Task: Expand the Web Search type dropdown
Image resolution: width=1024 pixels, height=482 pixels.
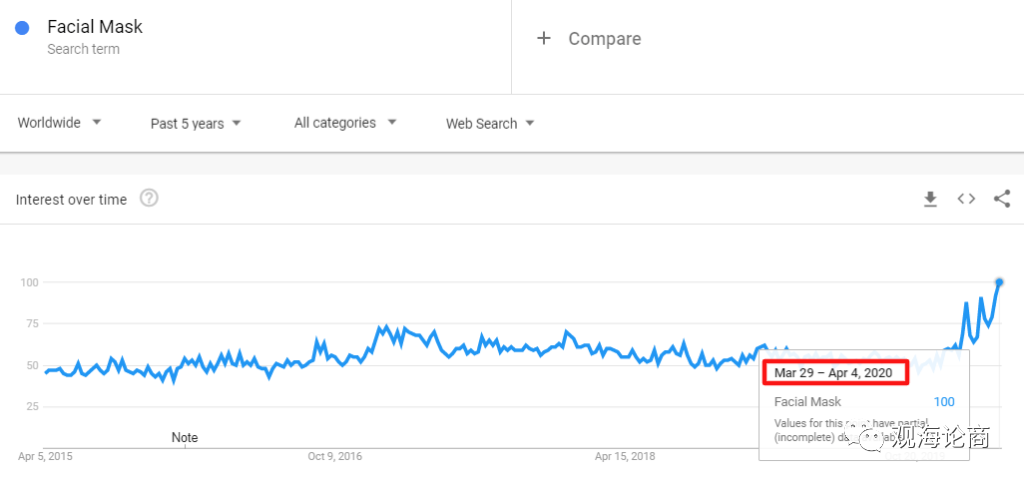Action: coord(490,123)
